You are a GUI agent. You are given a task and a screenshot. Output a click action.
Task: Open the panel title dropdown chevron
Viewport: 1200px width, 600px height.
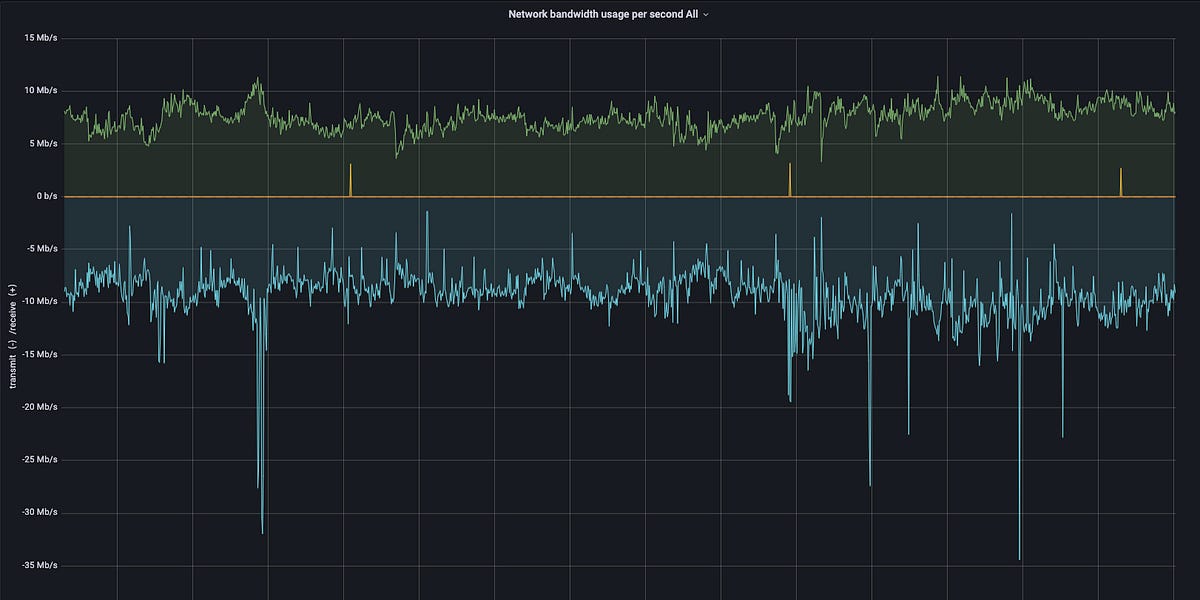coord(707,14)
